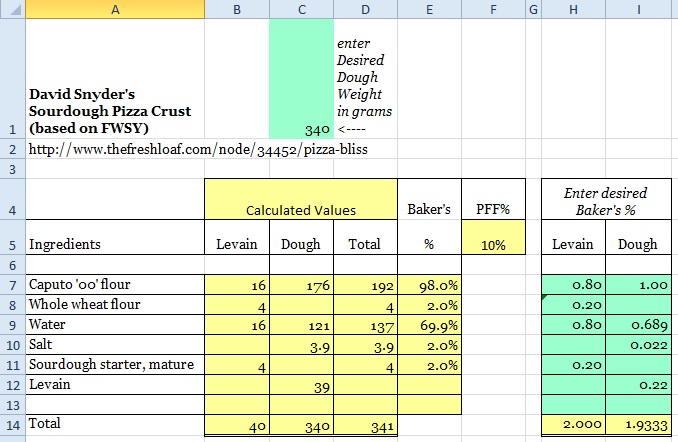Click the 'Calculated Values' merged header cell
The width and height of the screenshot is (678, 442).
point(301,211)
